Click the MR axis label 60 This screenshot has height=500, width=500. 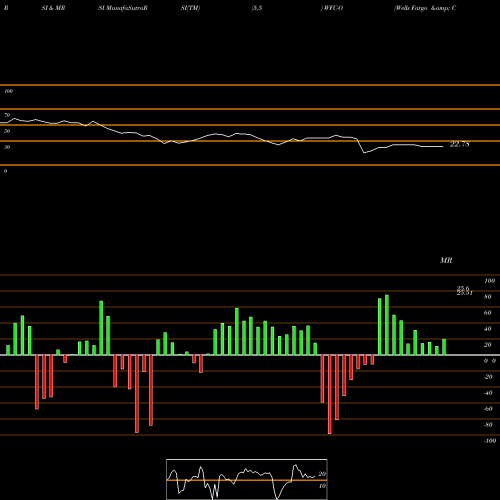pos(487,313)
